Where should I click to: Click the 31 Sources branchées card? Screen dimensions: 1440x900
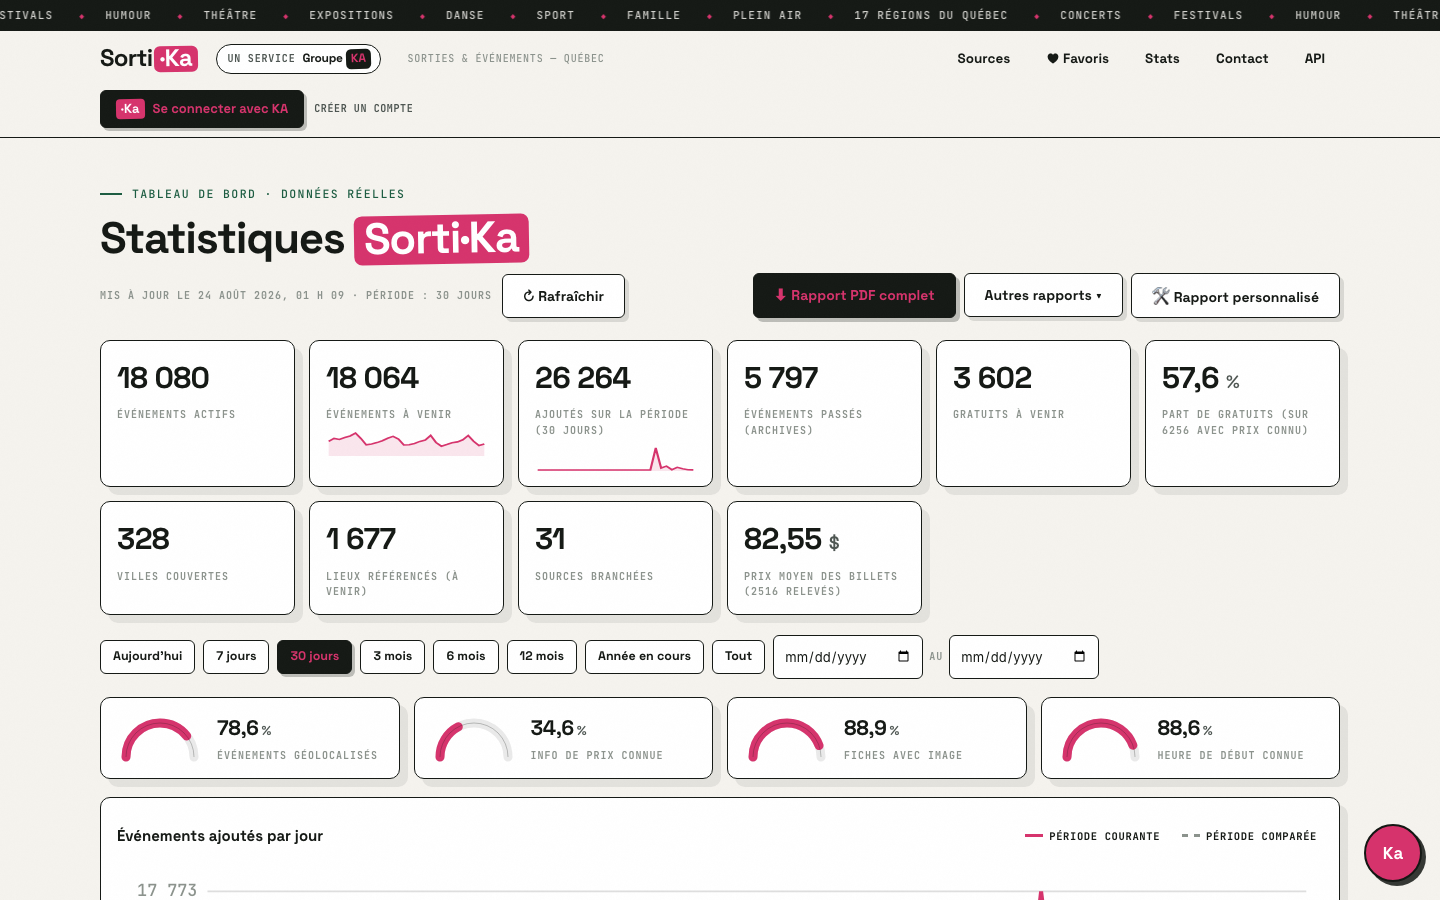pos(615,558)
